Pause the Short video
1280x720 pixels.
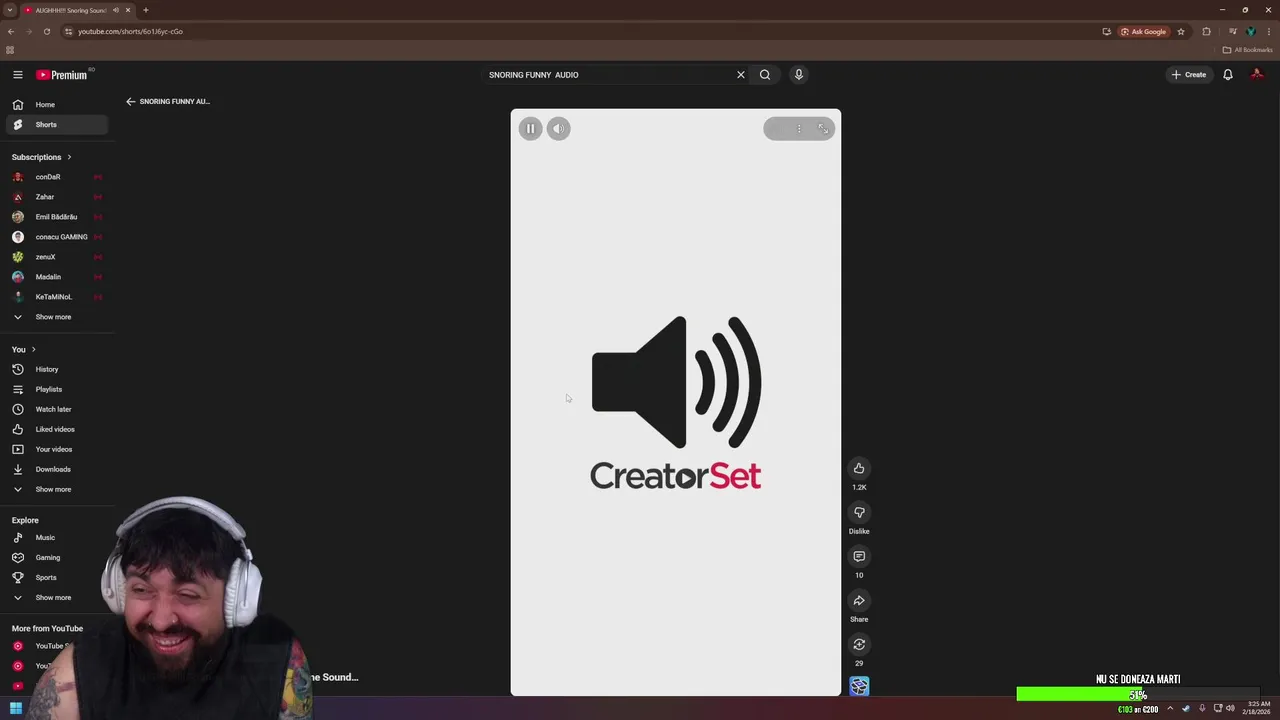[531, 129]
